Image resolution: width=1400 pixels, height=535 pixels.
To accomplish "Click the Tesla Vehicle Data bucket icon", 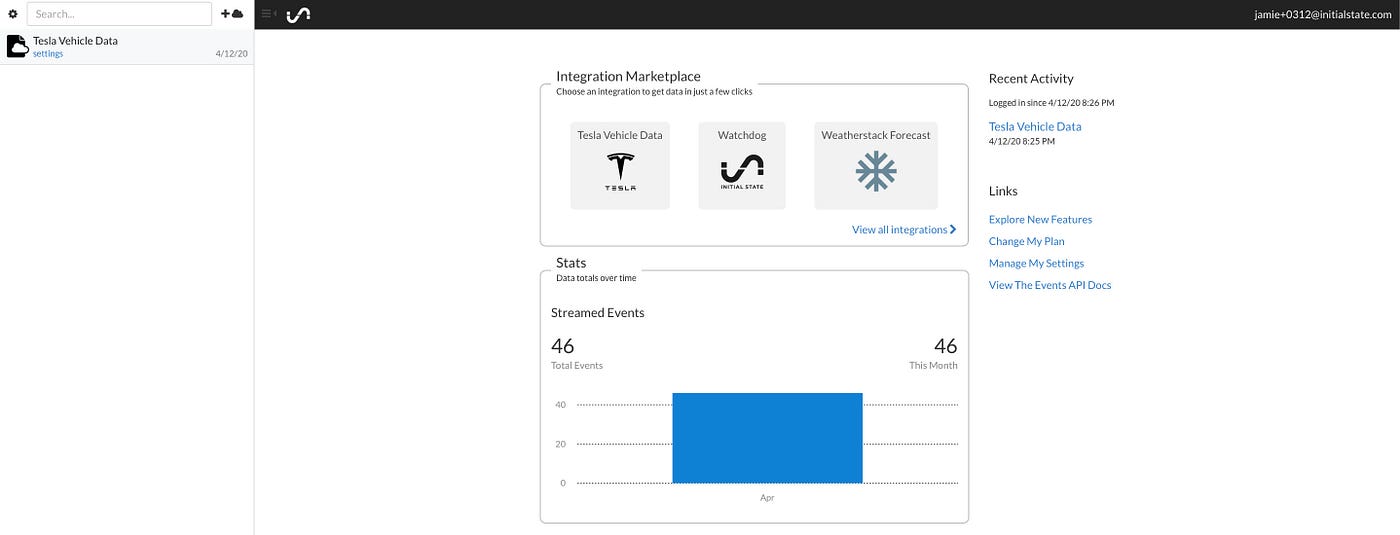I will 17,46.
